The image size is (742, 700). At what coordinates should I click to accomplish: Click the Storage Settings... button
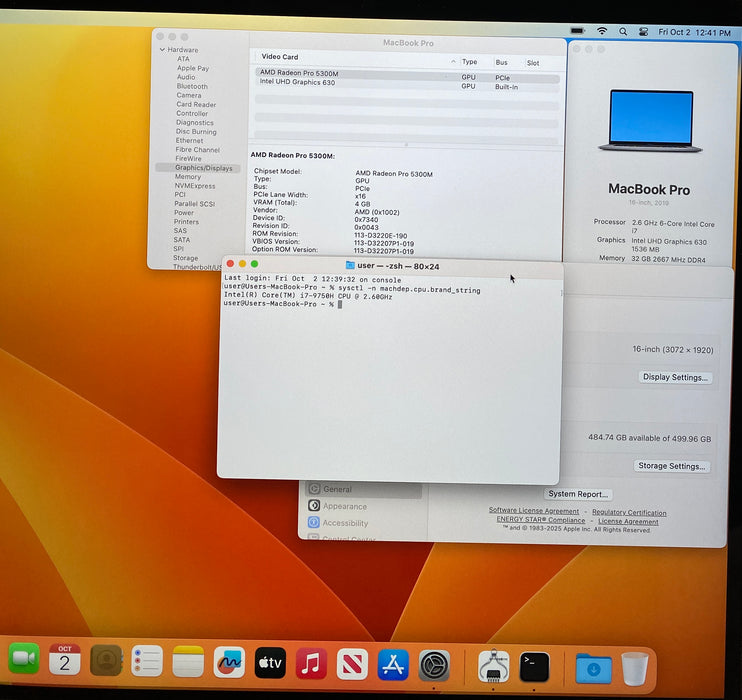(x=671, y=466)
